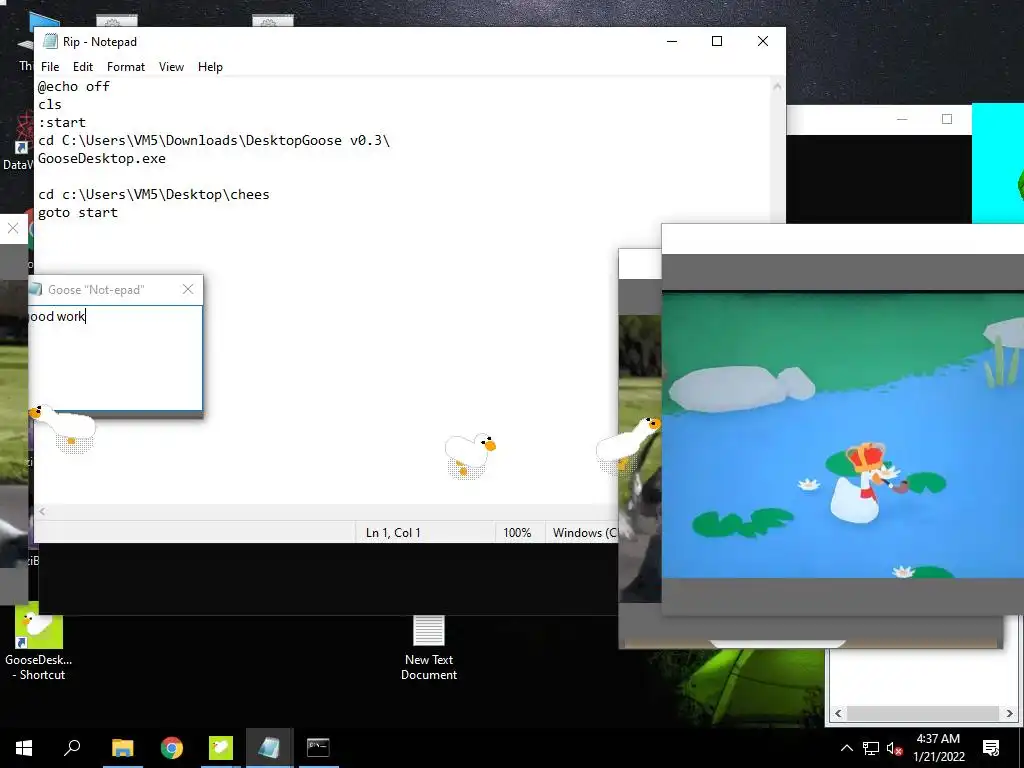This screenshot has width=1024, height=768.
Task: Click the "cls" line in Notepad
Action: click(50, 104)
